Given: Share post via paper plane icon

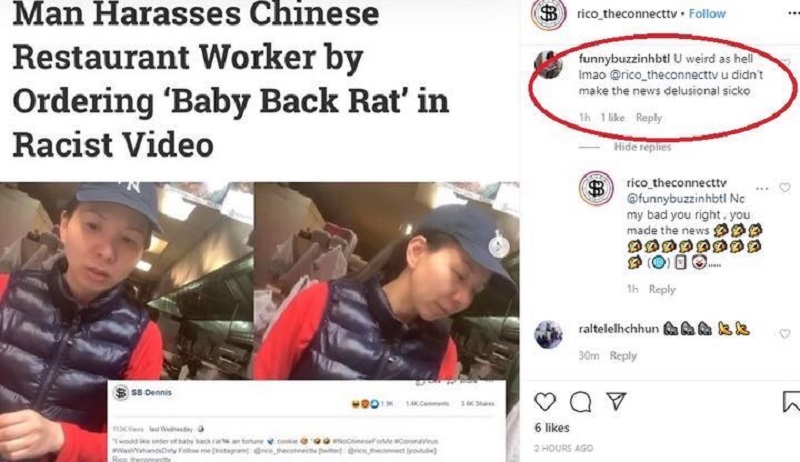Looking at the screenshot, I should coord(616,401).
